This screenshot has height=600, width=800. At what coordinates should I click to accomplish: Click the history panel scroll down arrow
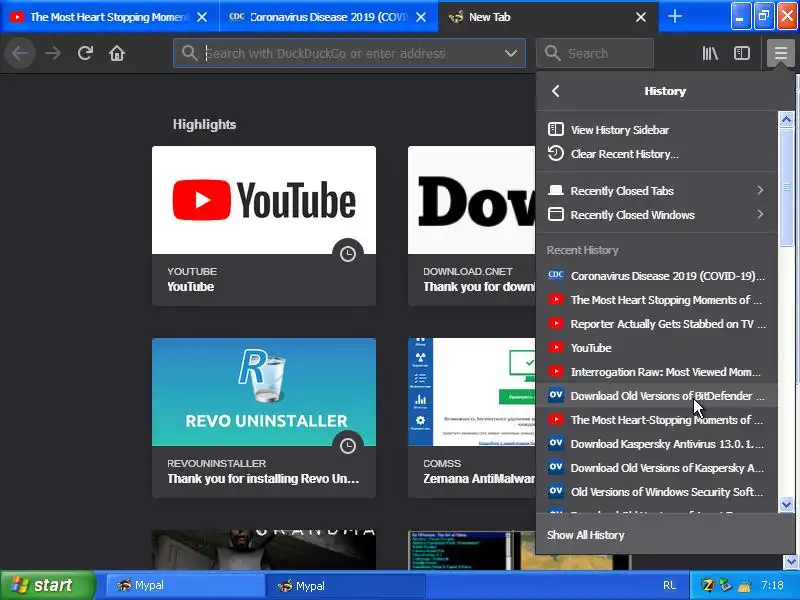pyautogui.click(x=786, y=504)
